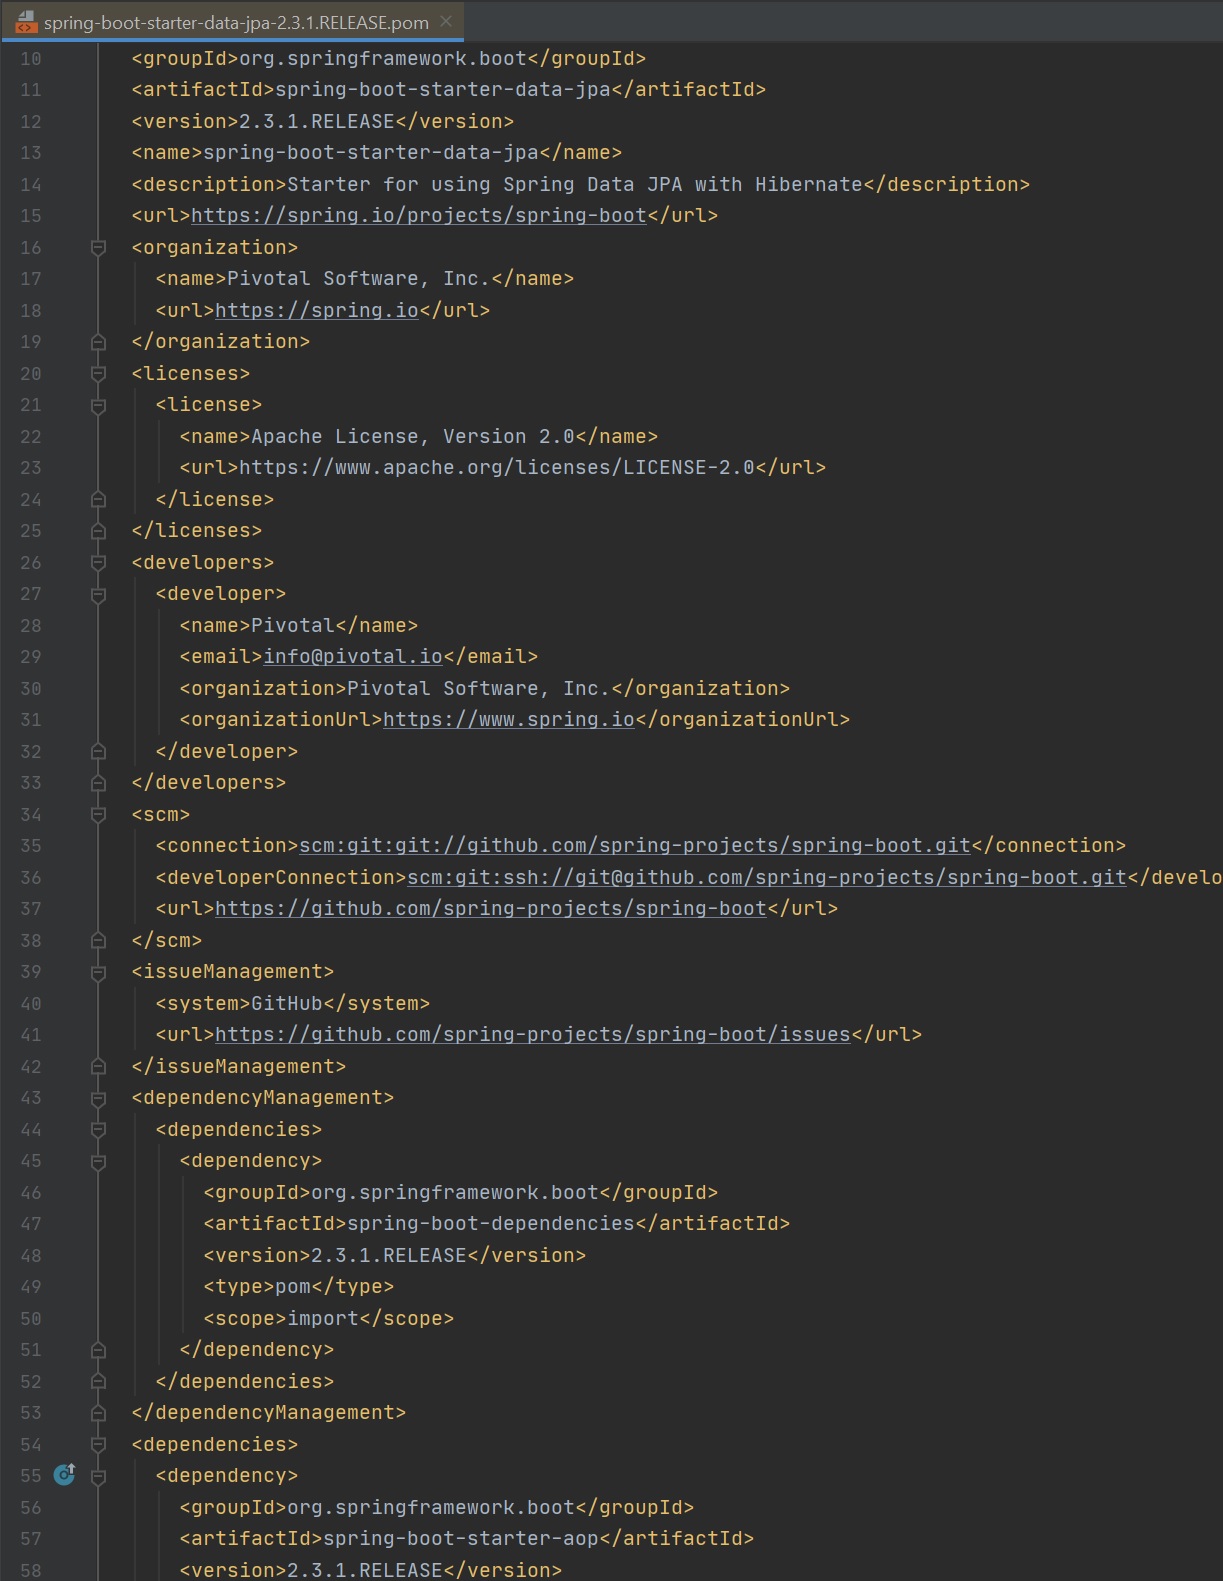Click the closing developer tag fold marker
This screenshot has height=1581, width=1223.
[98, 752]
